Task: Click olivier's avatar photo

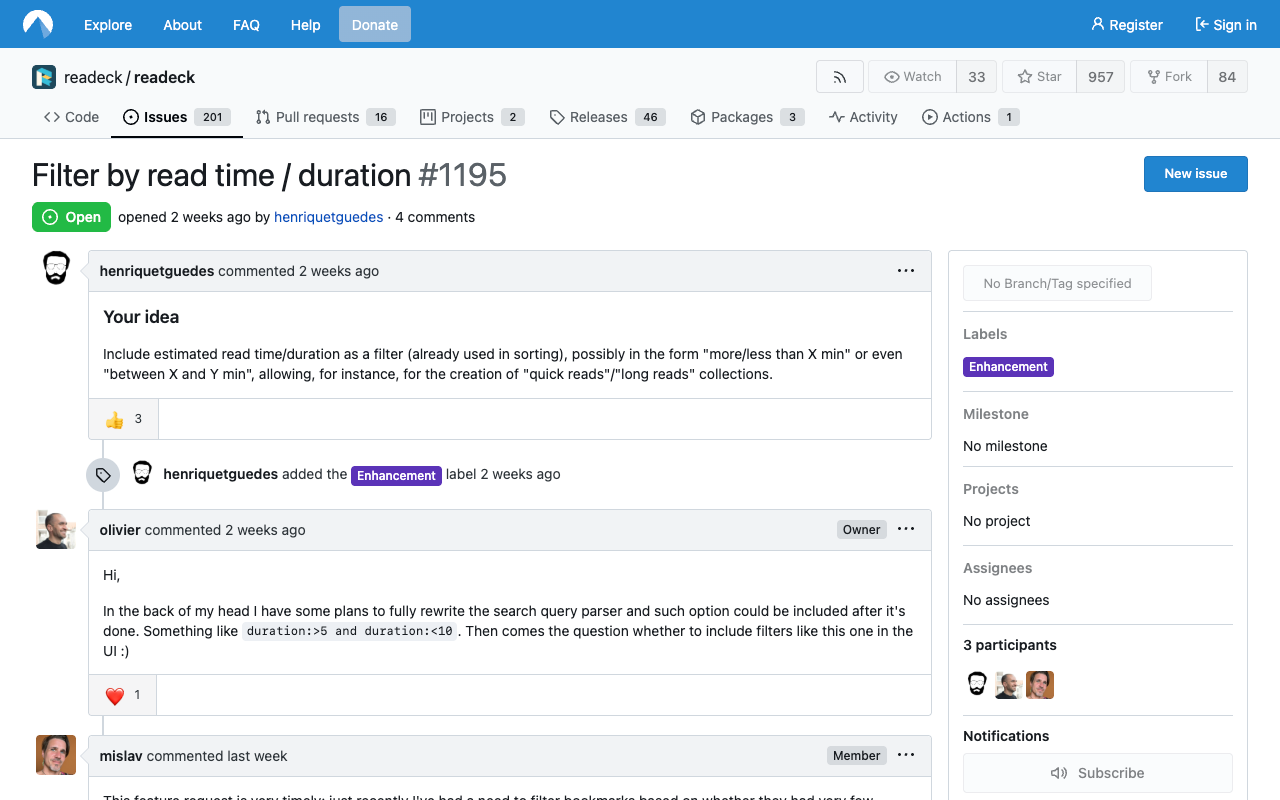Action: pos(56,529)
